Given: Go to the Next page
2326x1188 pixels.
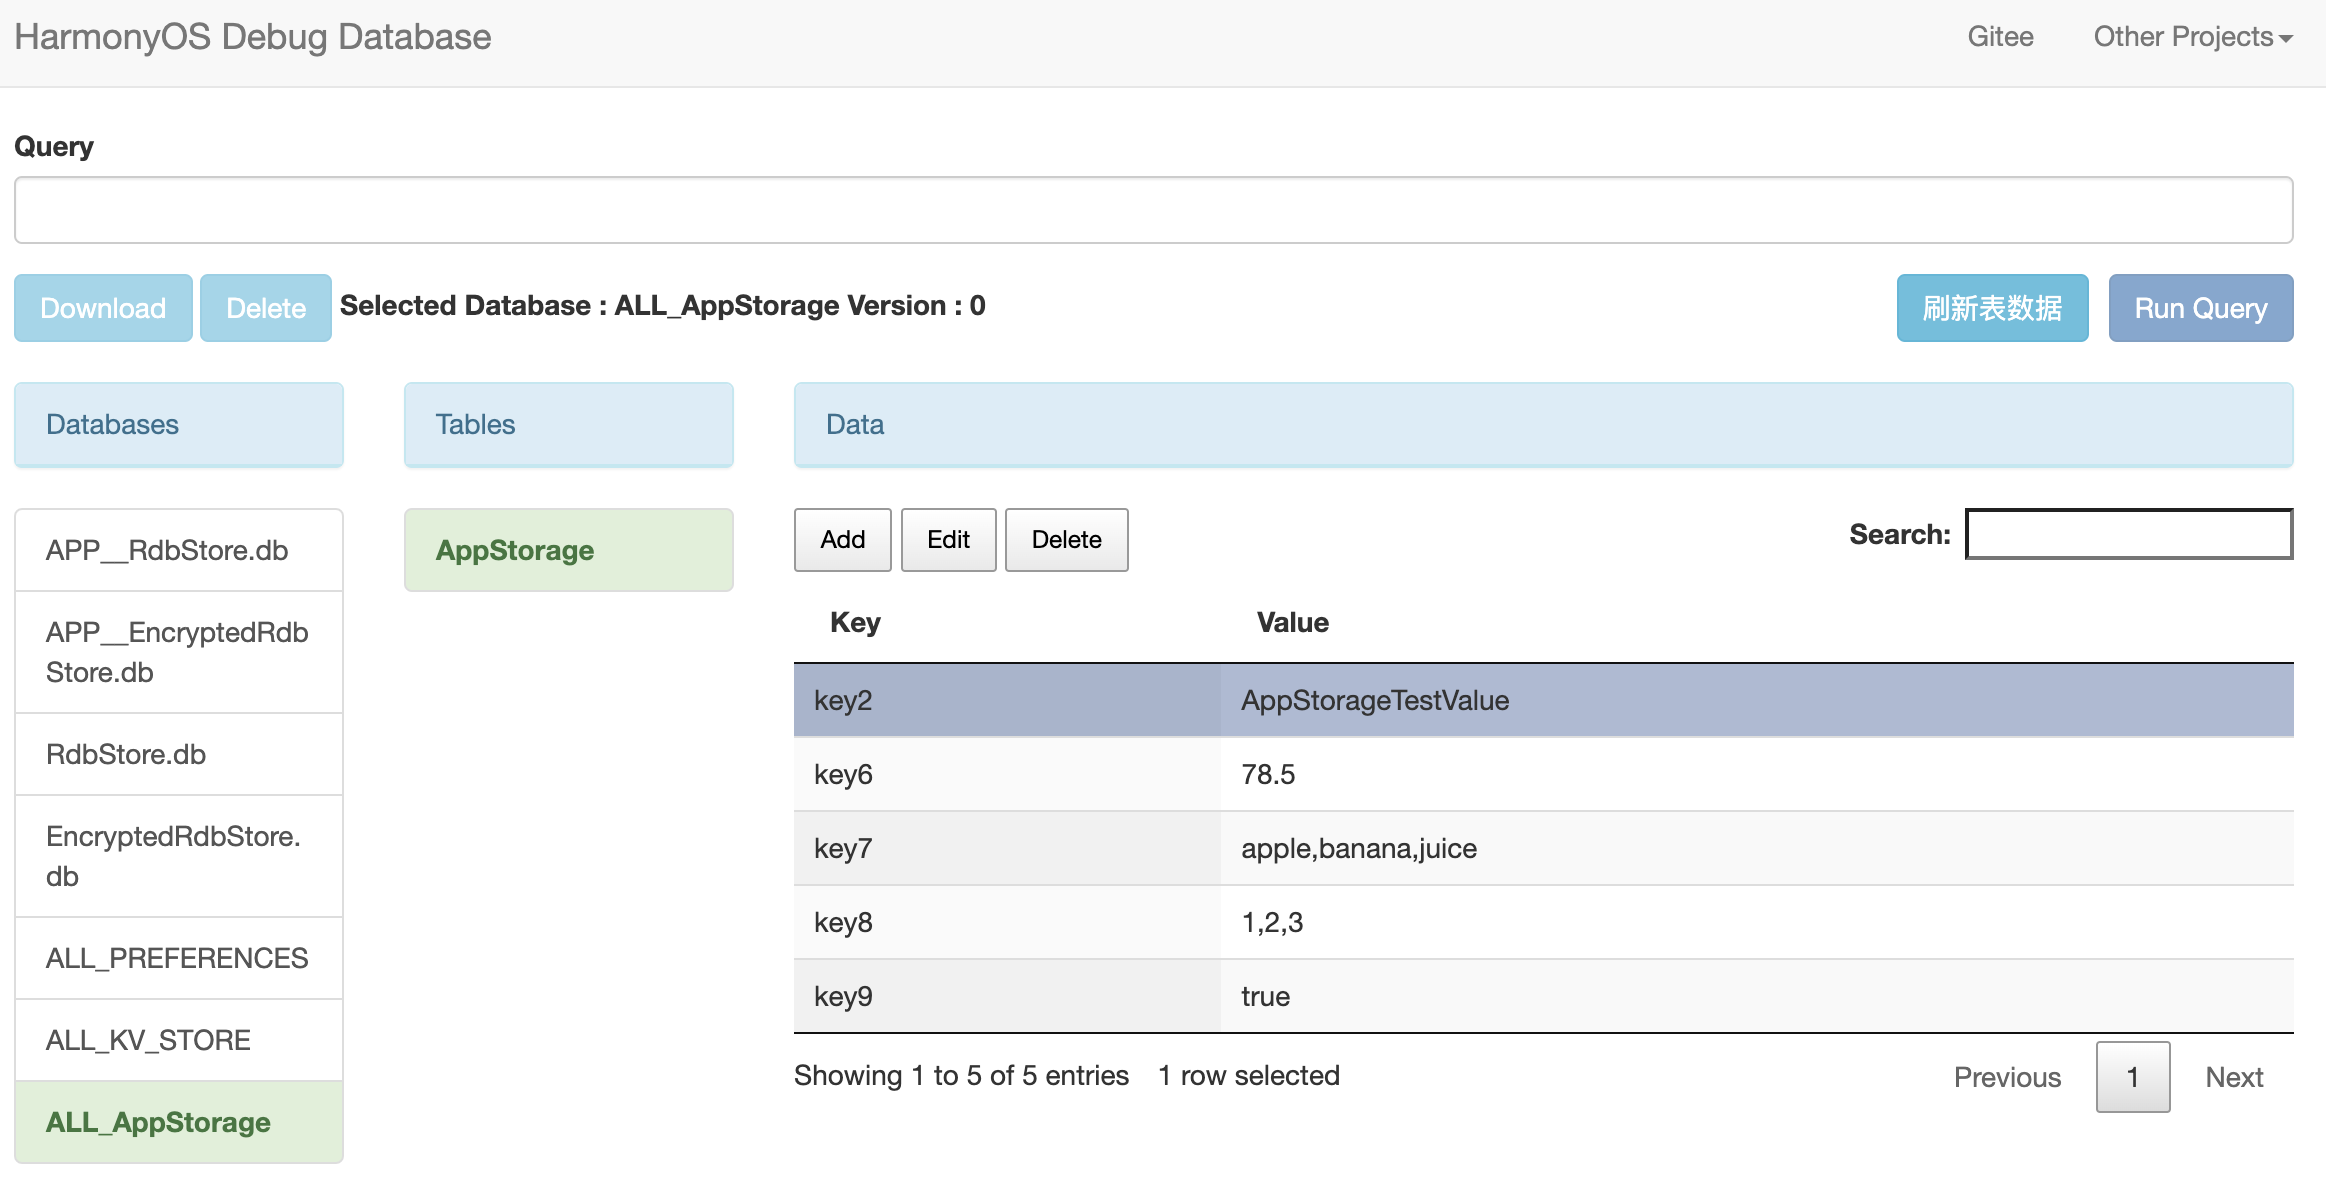Looking at the screenshot, I should [2234, 1077].
